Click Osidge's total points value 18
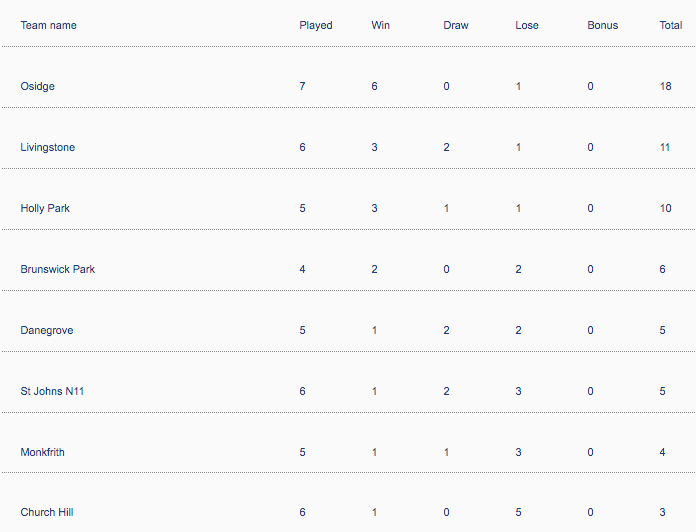 point(665,86)
